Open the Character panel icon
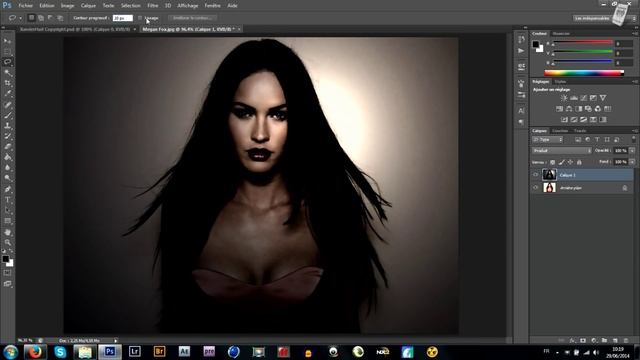Image resolution: width=640 pixels, height=360 pixels. click(x=521, y=111)
